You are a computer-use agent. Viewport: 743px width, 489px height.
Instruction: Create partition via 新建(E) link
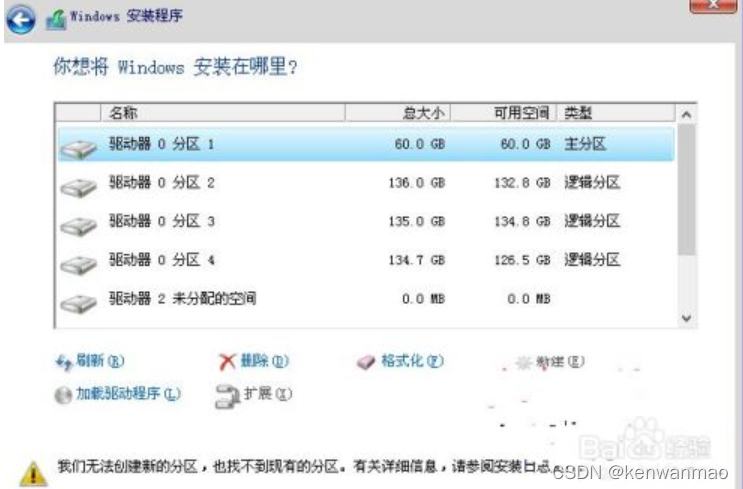(560, 362)
